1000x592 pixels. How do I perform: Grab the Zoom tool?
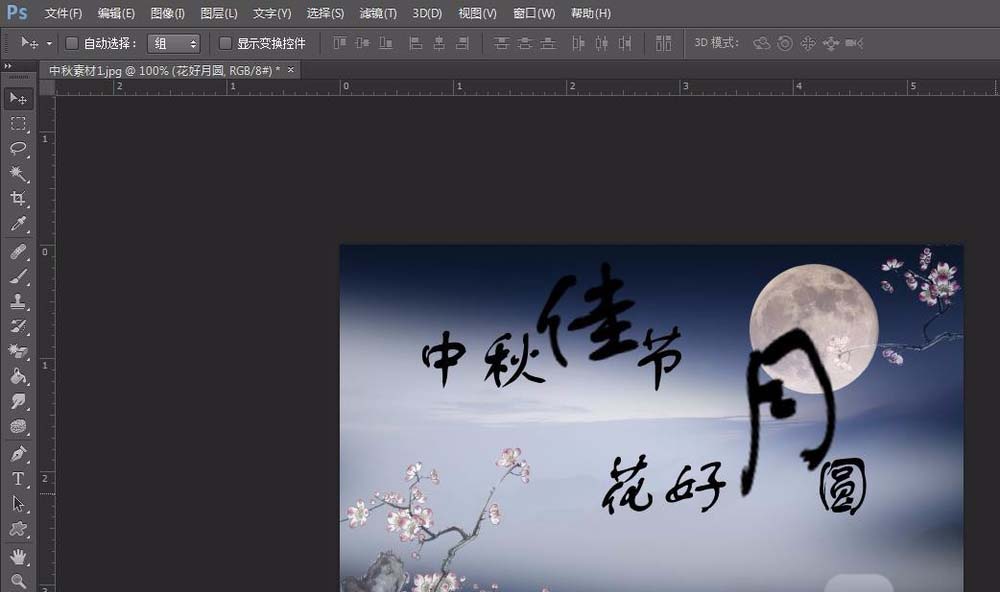coord(18,577)
